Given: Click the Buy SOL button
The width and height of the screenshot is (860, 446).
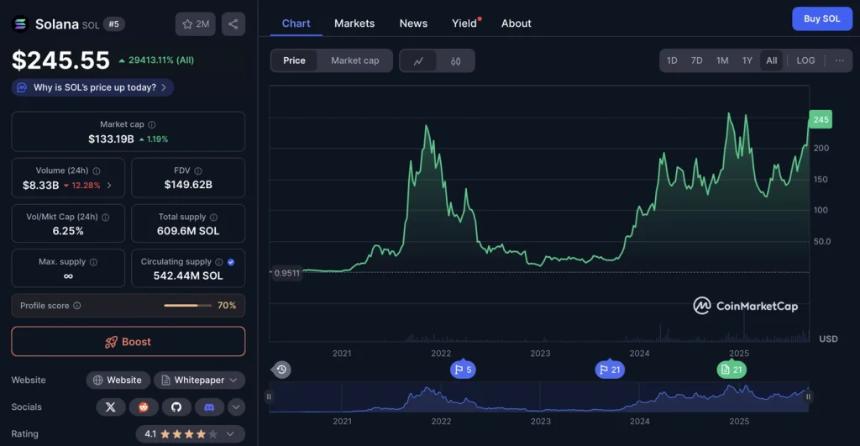Looking at the screenshot, I should click(822, 19).
